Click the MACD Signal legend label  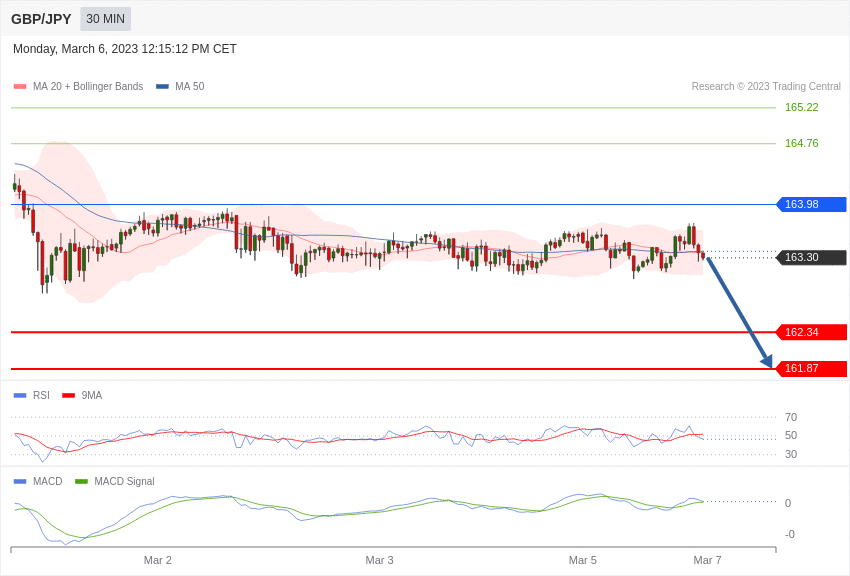(124, 481)
